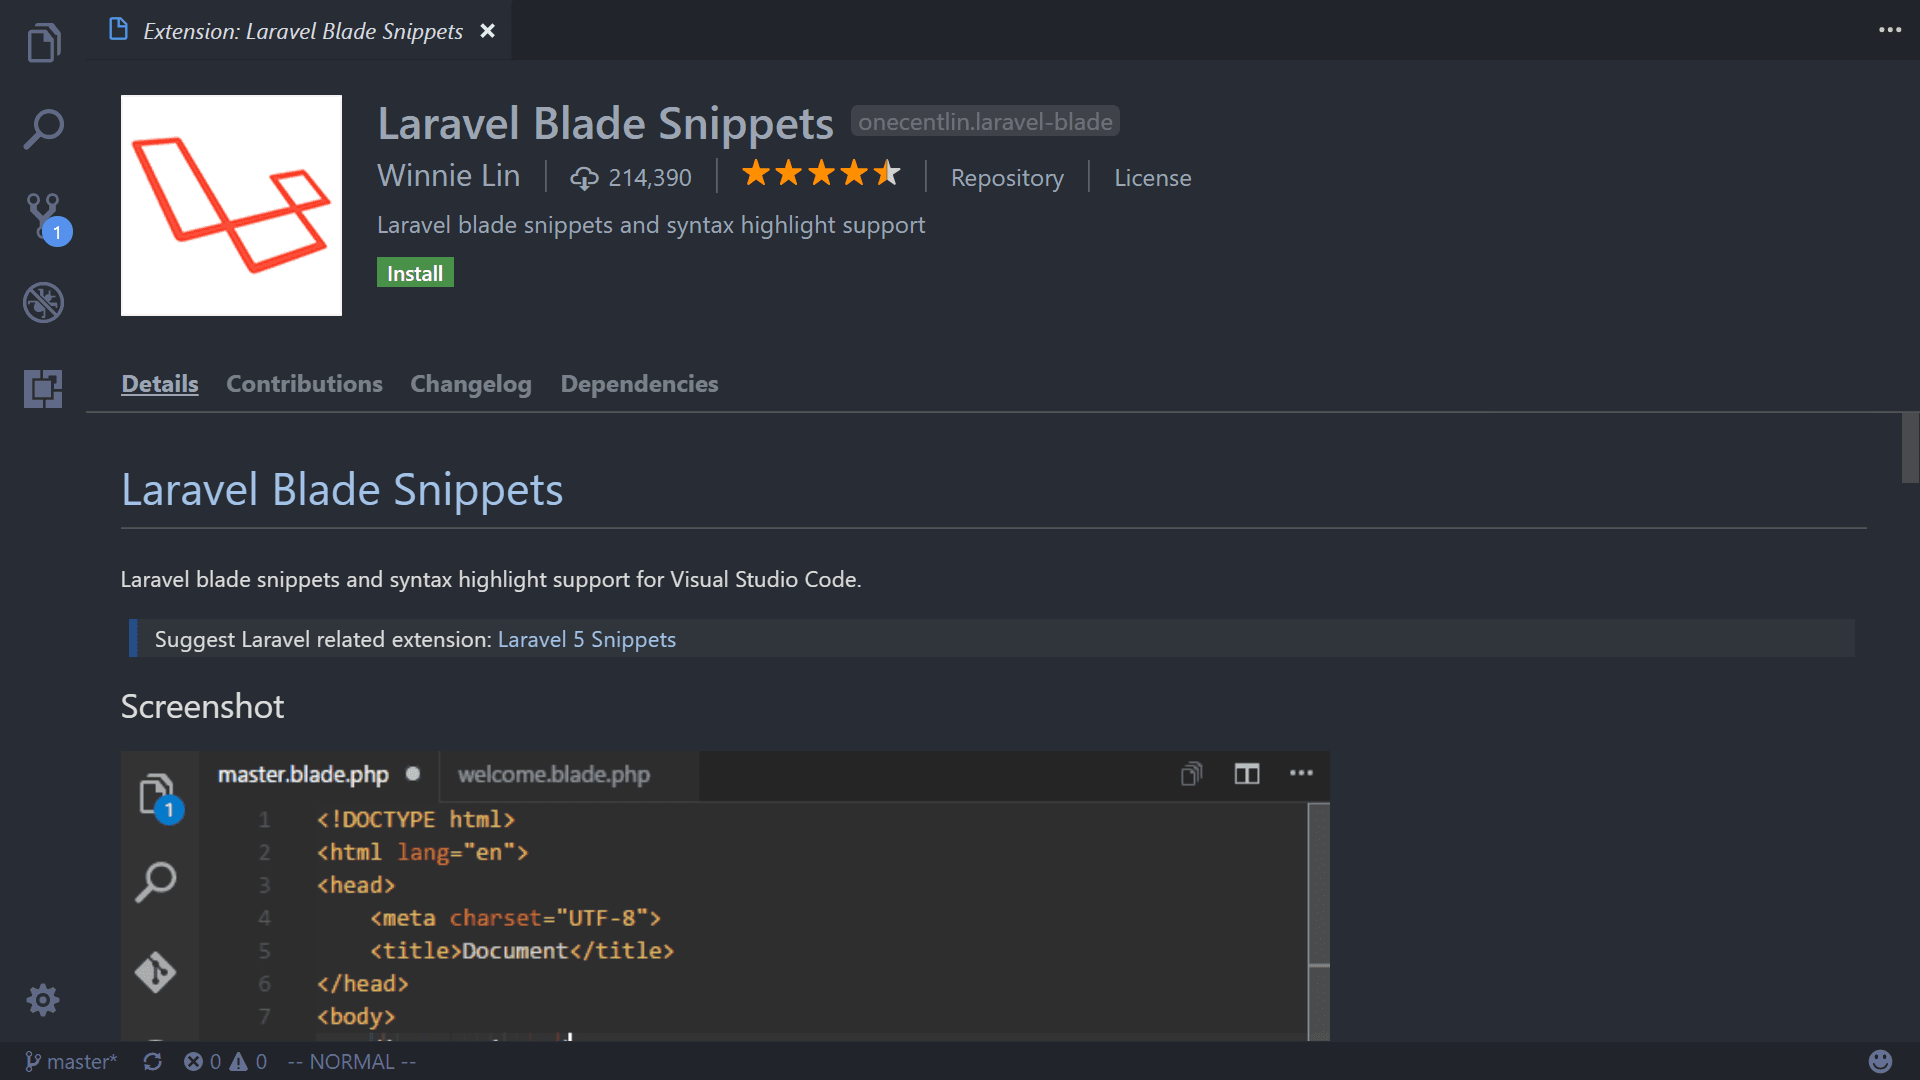The height and width of the screenshot is (1080, 1920).
Task: Switch to the Contributions tab
Action: pos(304,383)
